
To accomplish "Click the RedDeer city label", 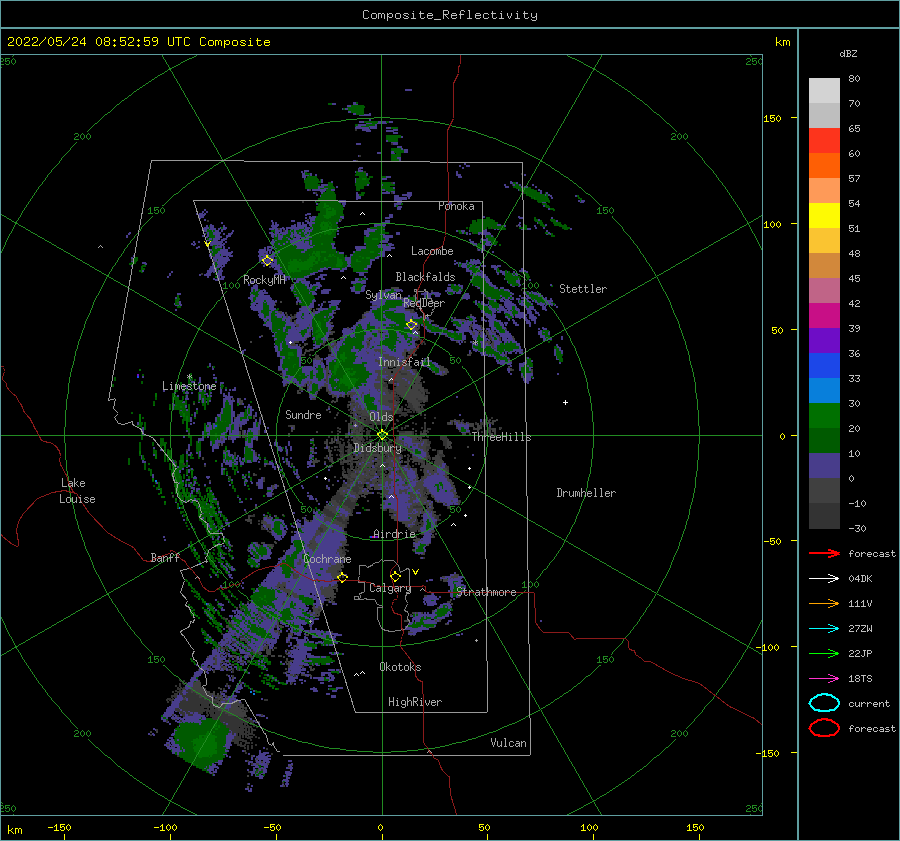I will click(x=424, y=303).
